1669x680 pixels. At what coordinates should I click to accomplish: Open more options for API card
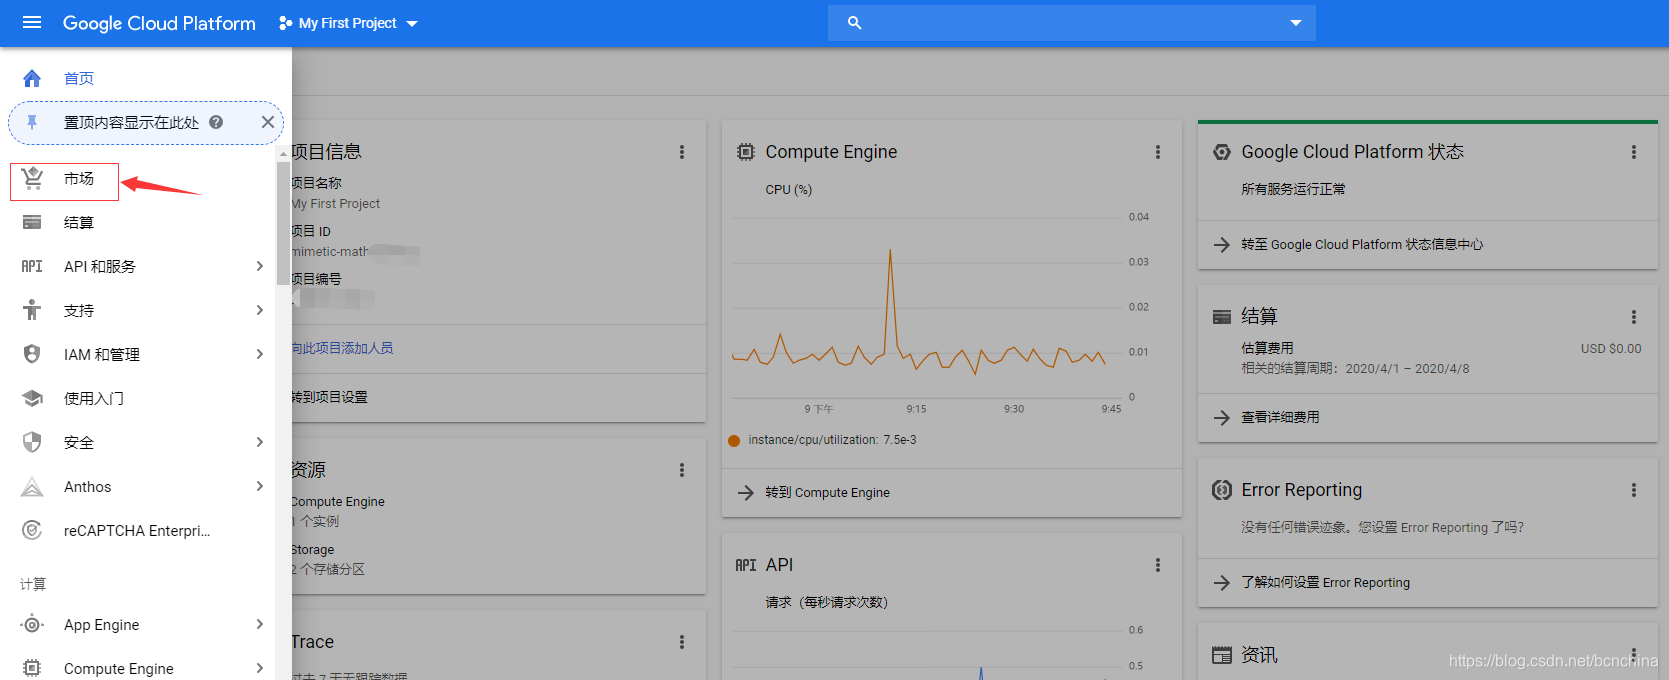pyautogui.click(x=1158, y=565)
